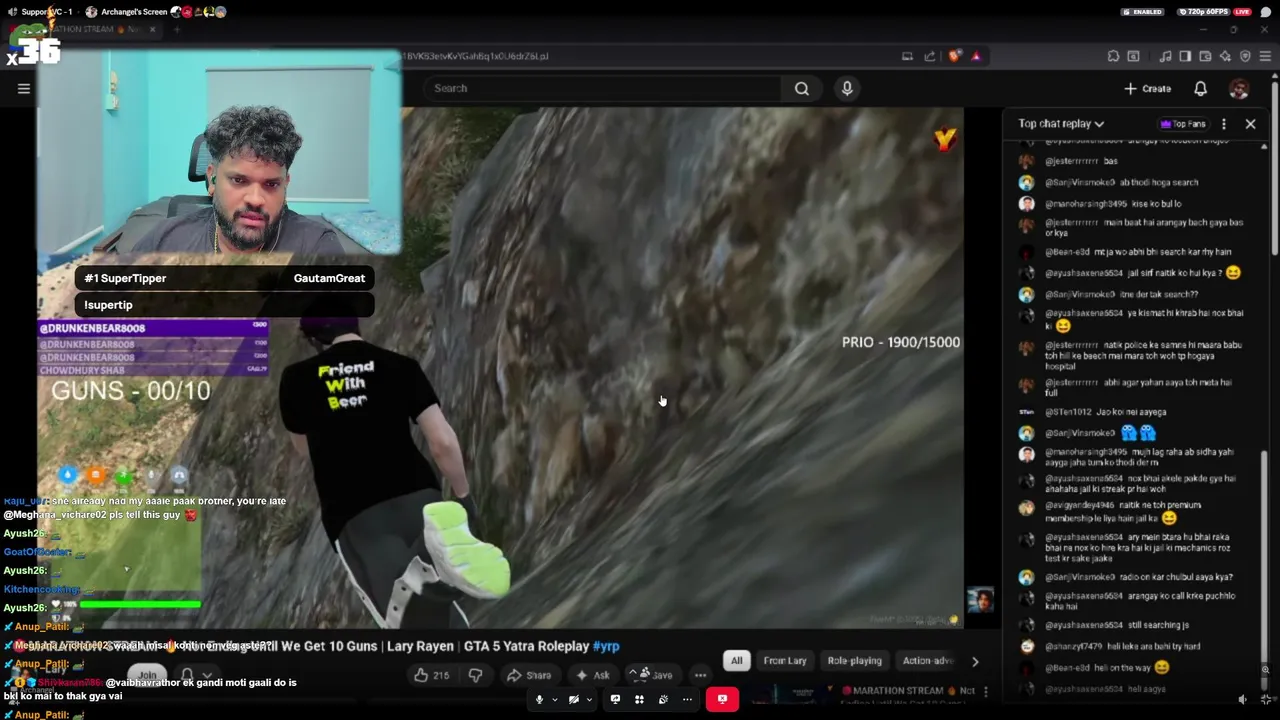
Task: Open YouTube notifications bell
Action: [1200, 88]
